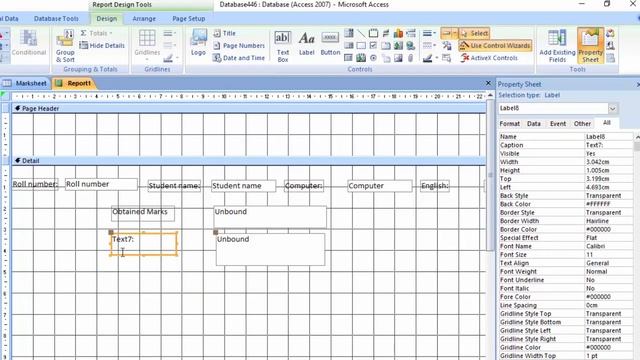Close the Report1 document with X

[x=488, y=83]
